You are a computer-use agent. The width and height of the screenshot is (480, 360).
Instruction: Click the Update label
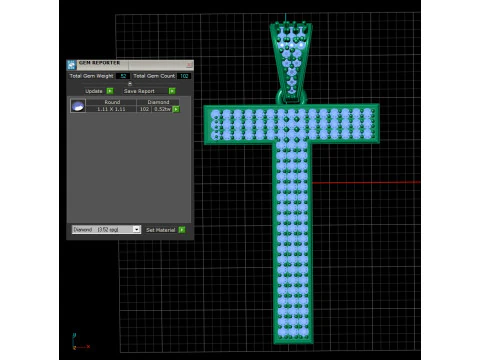click(x=94, y=91)
